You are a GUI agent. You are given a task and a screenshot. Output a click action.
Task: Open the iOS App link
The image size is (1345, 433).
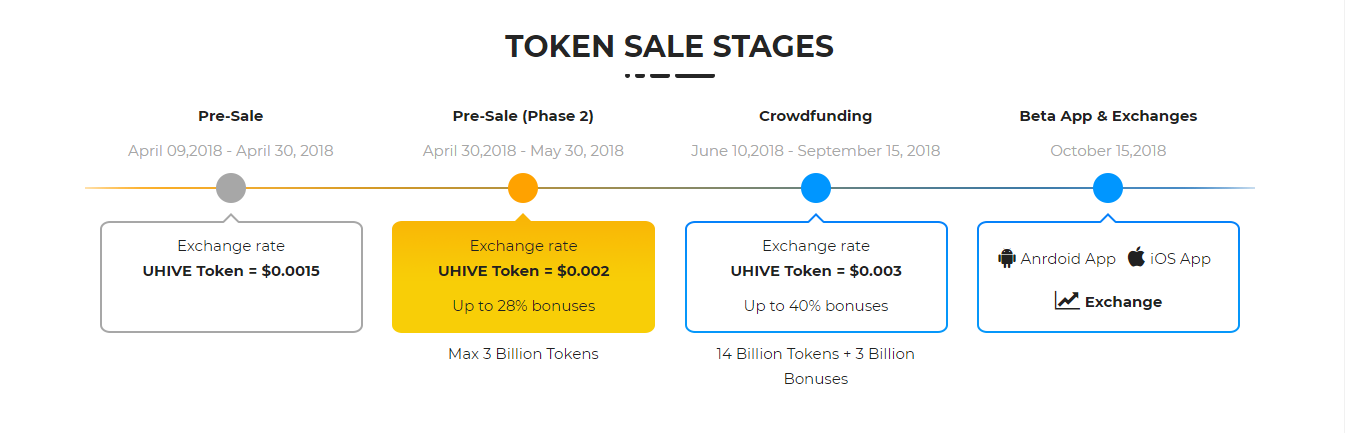(1180, 259)
